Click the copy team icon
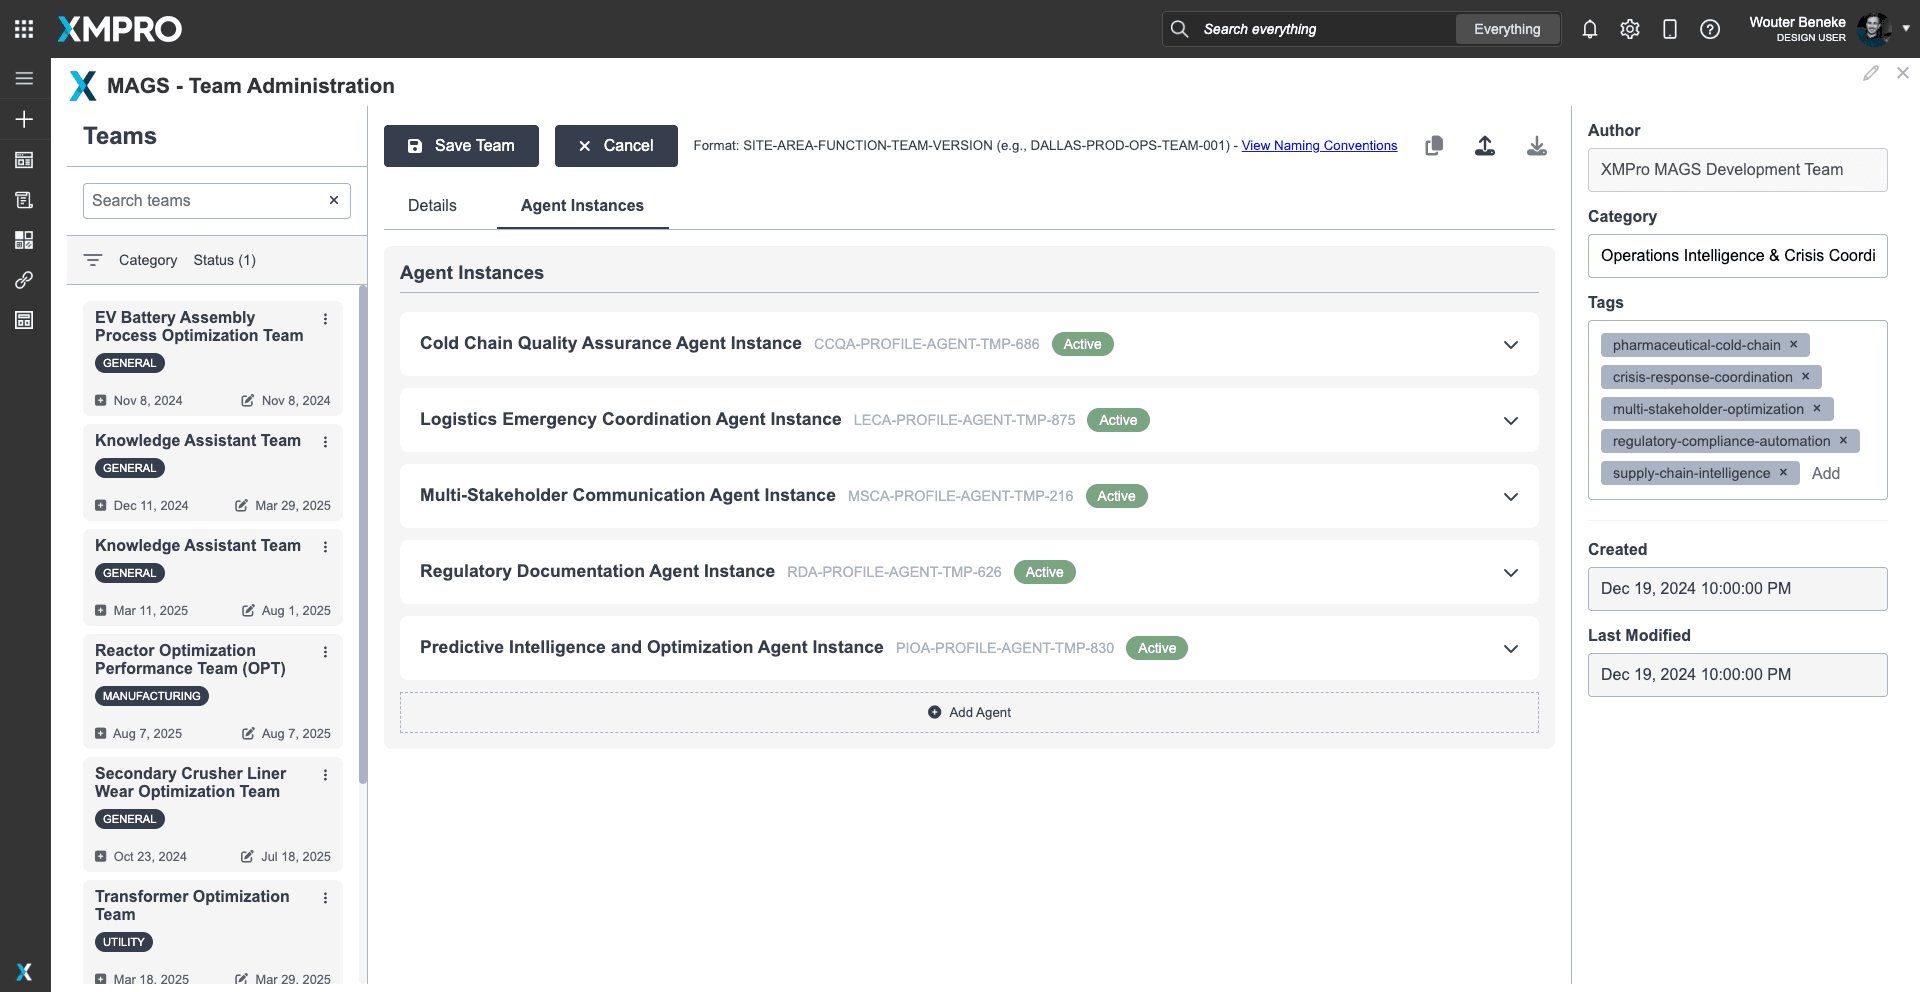The height and width of the screenshot is (992, 1920). pos(1433,146)
